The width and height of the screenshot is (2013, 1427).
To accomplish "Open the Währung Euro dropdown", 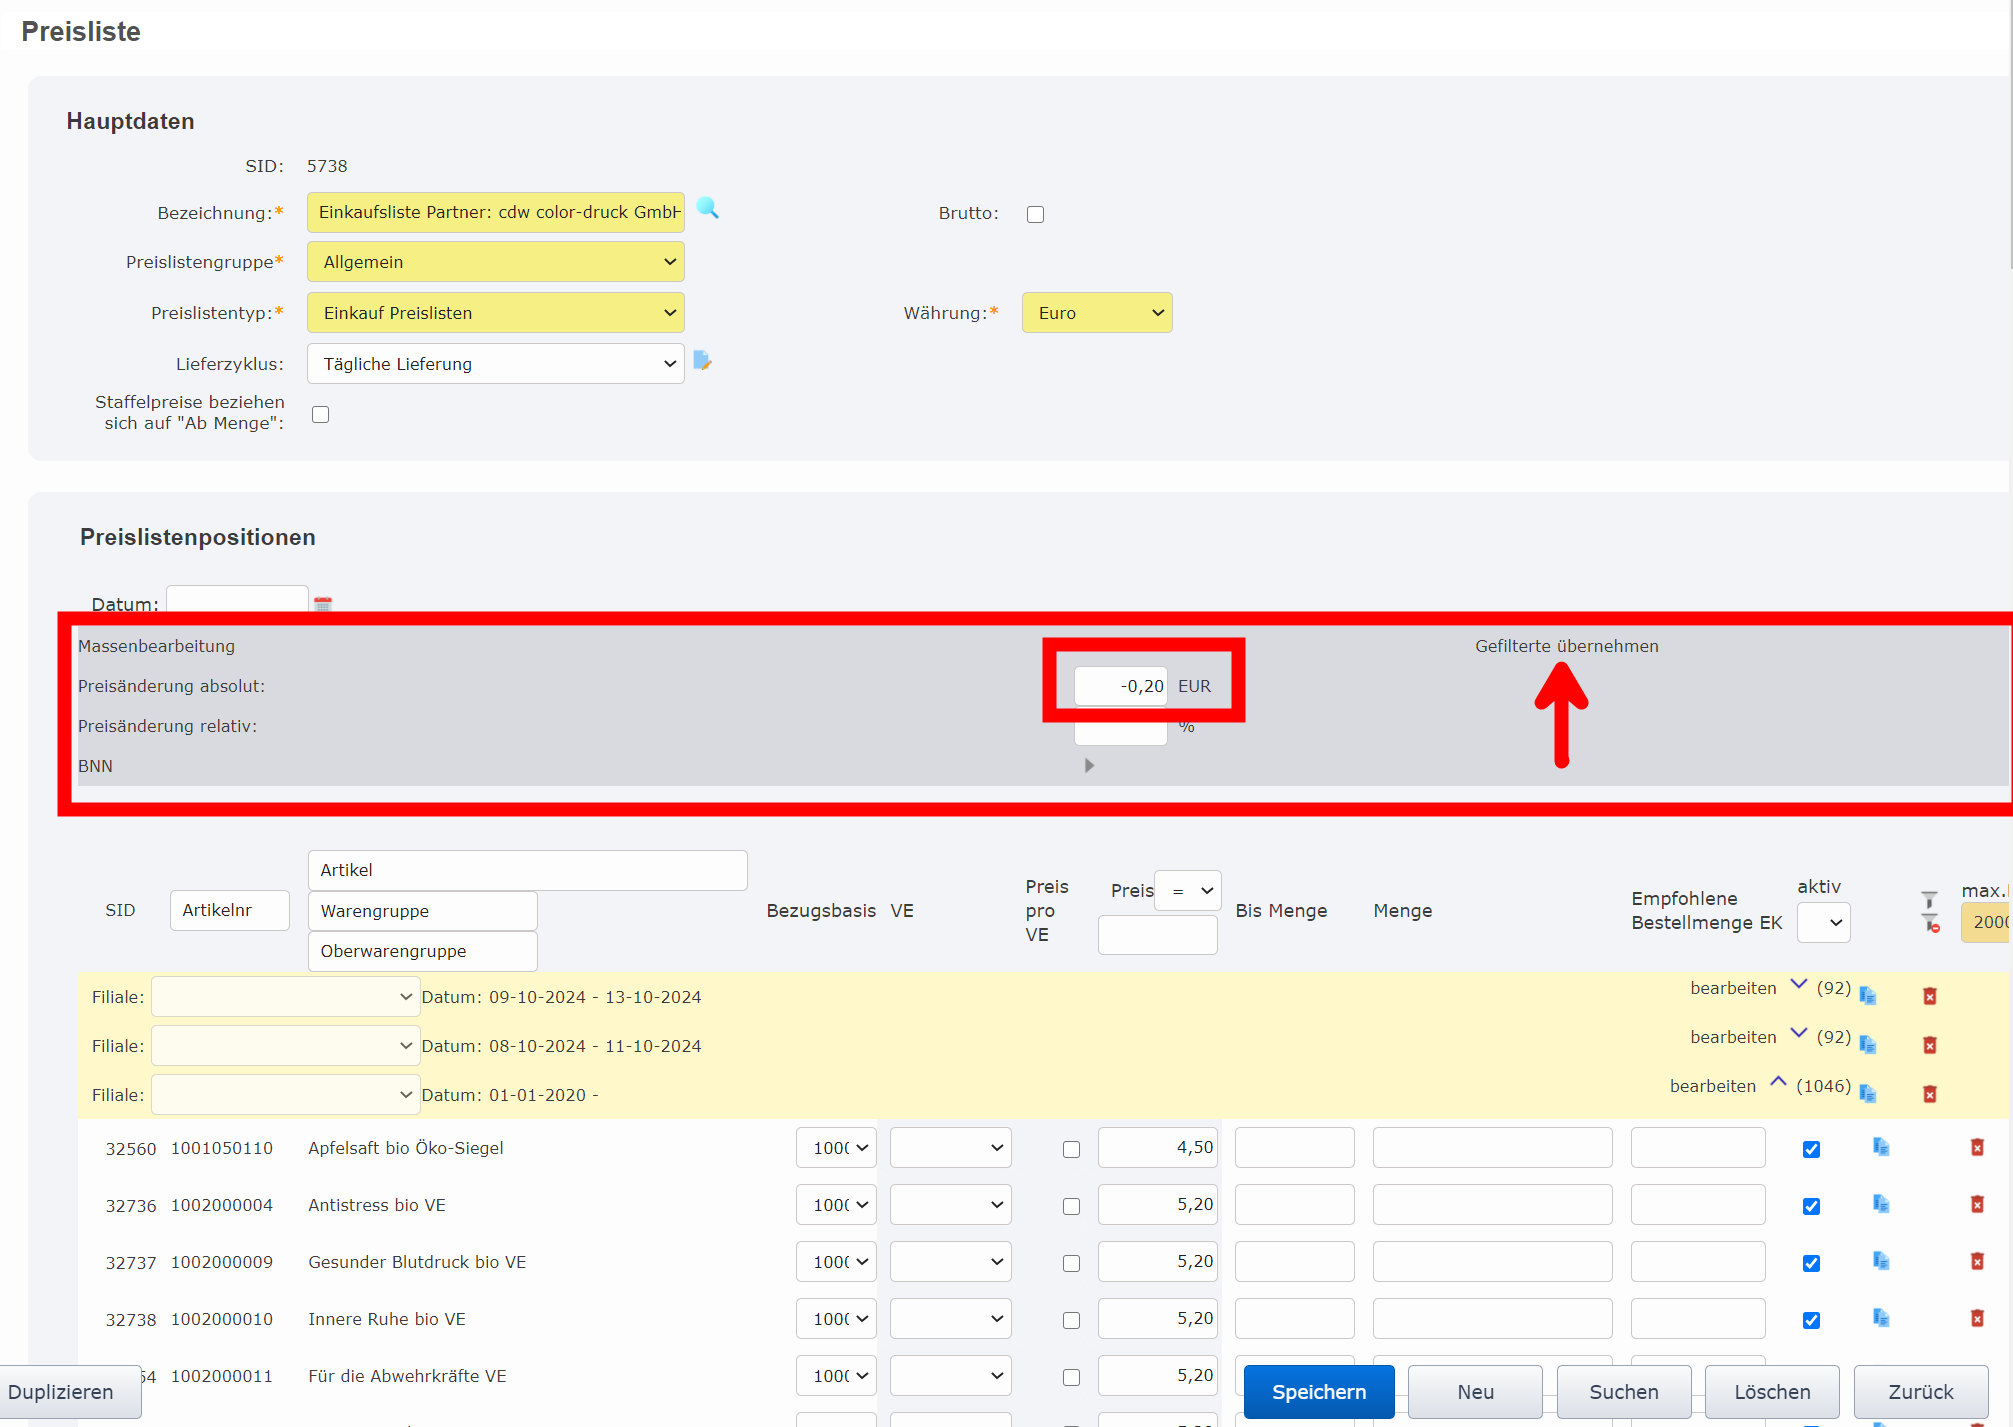I will [1096, 313].
